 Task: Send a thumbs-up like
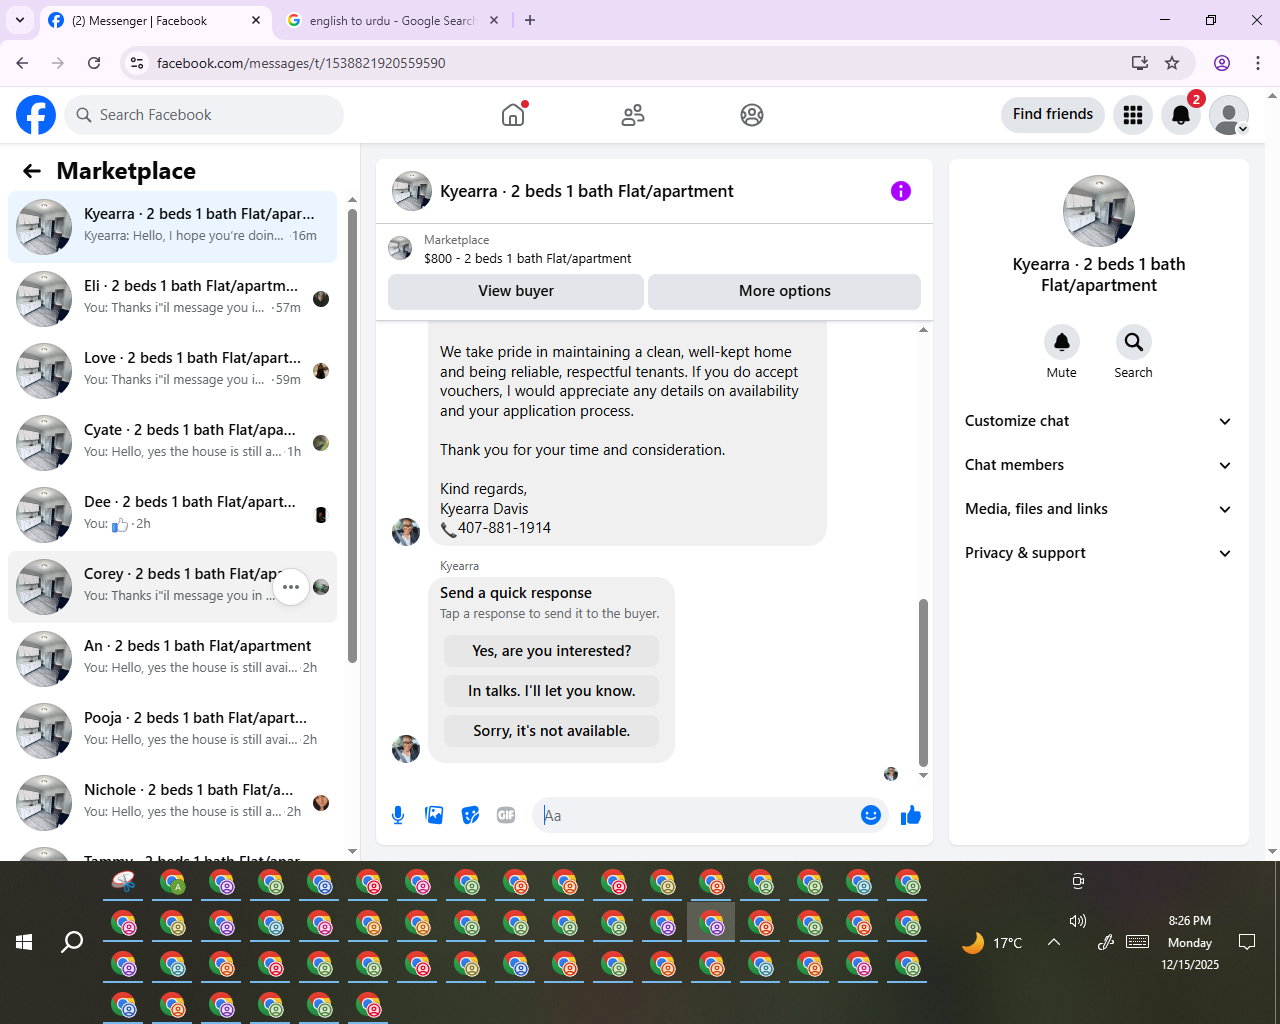911,815
